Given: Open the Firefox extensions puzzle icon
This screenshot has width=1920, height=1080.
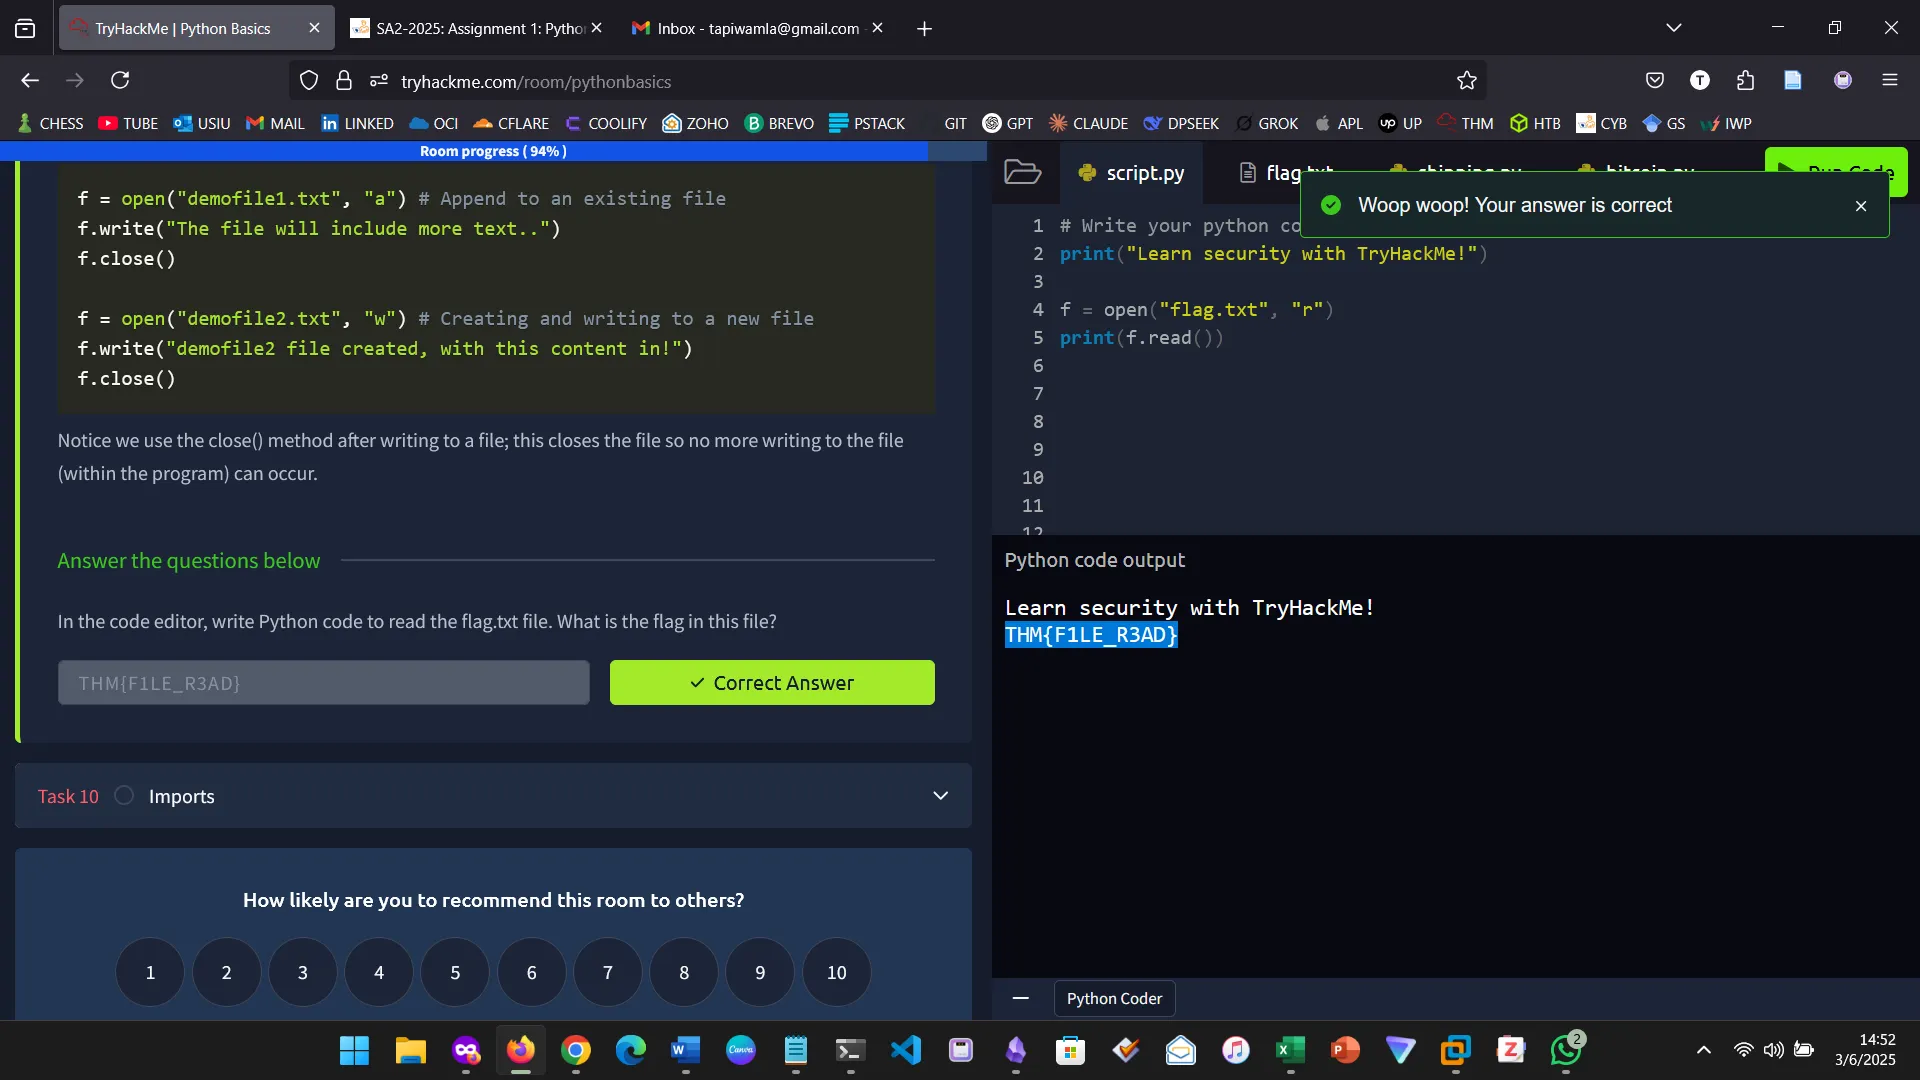Looking at the screenshot, I should (x=1745, y=80).
